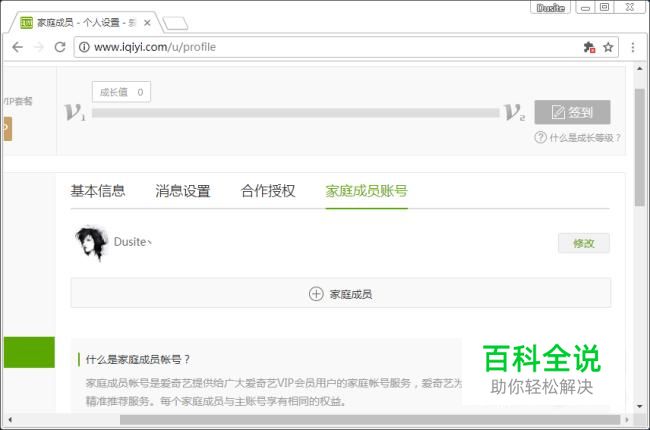Click the Dusite username text

point(132,242)
